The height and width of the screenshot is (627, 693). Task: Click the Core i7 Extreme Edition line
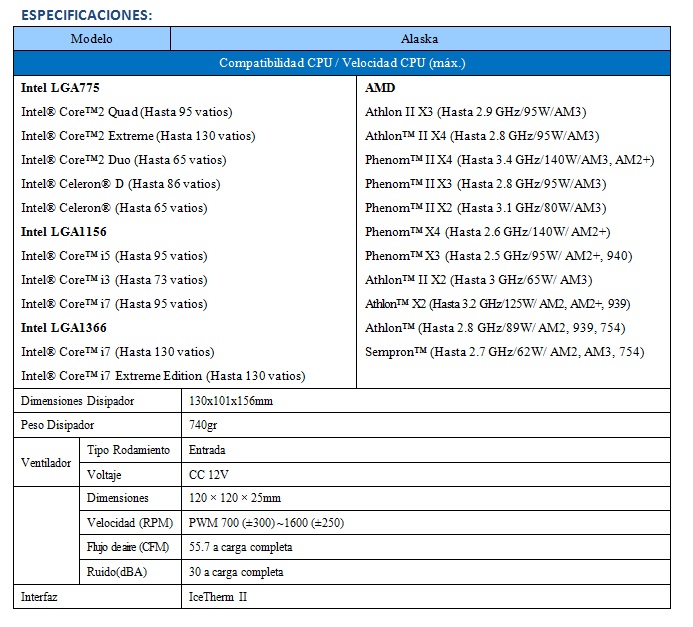coord(163,376)
